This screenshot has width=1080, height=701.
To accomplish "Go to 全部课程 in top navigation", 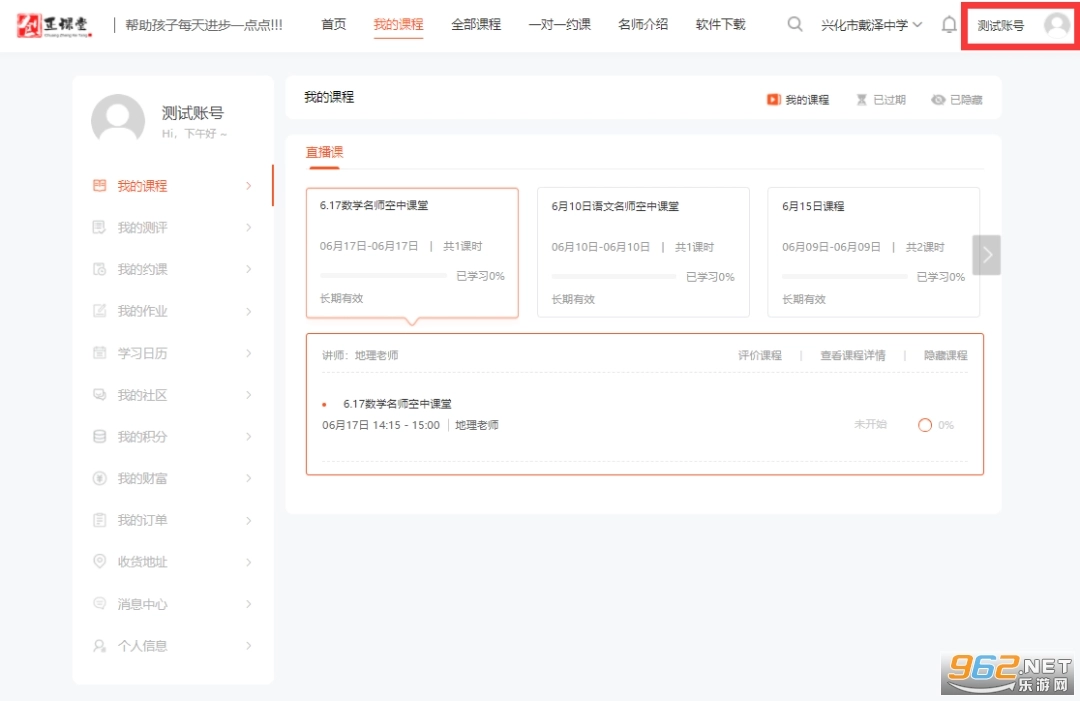I will coord(476,25).
